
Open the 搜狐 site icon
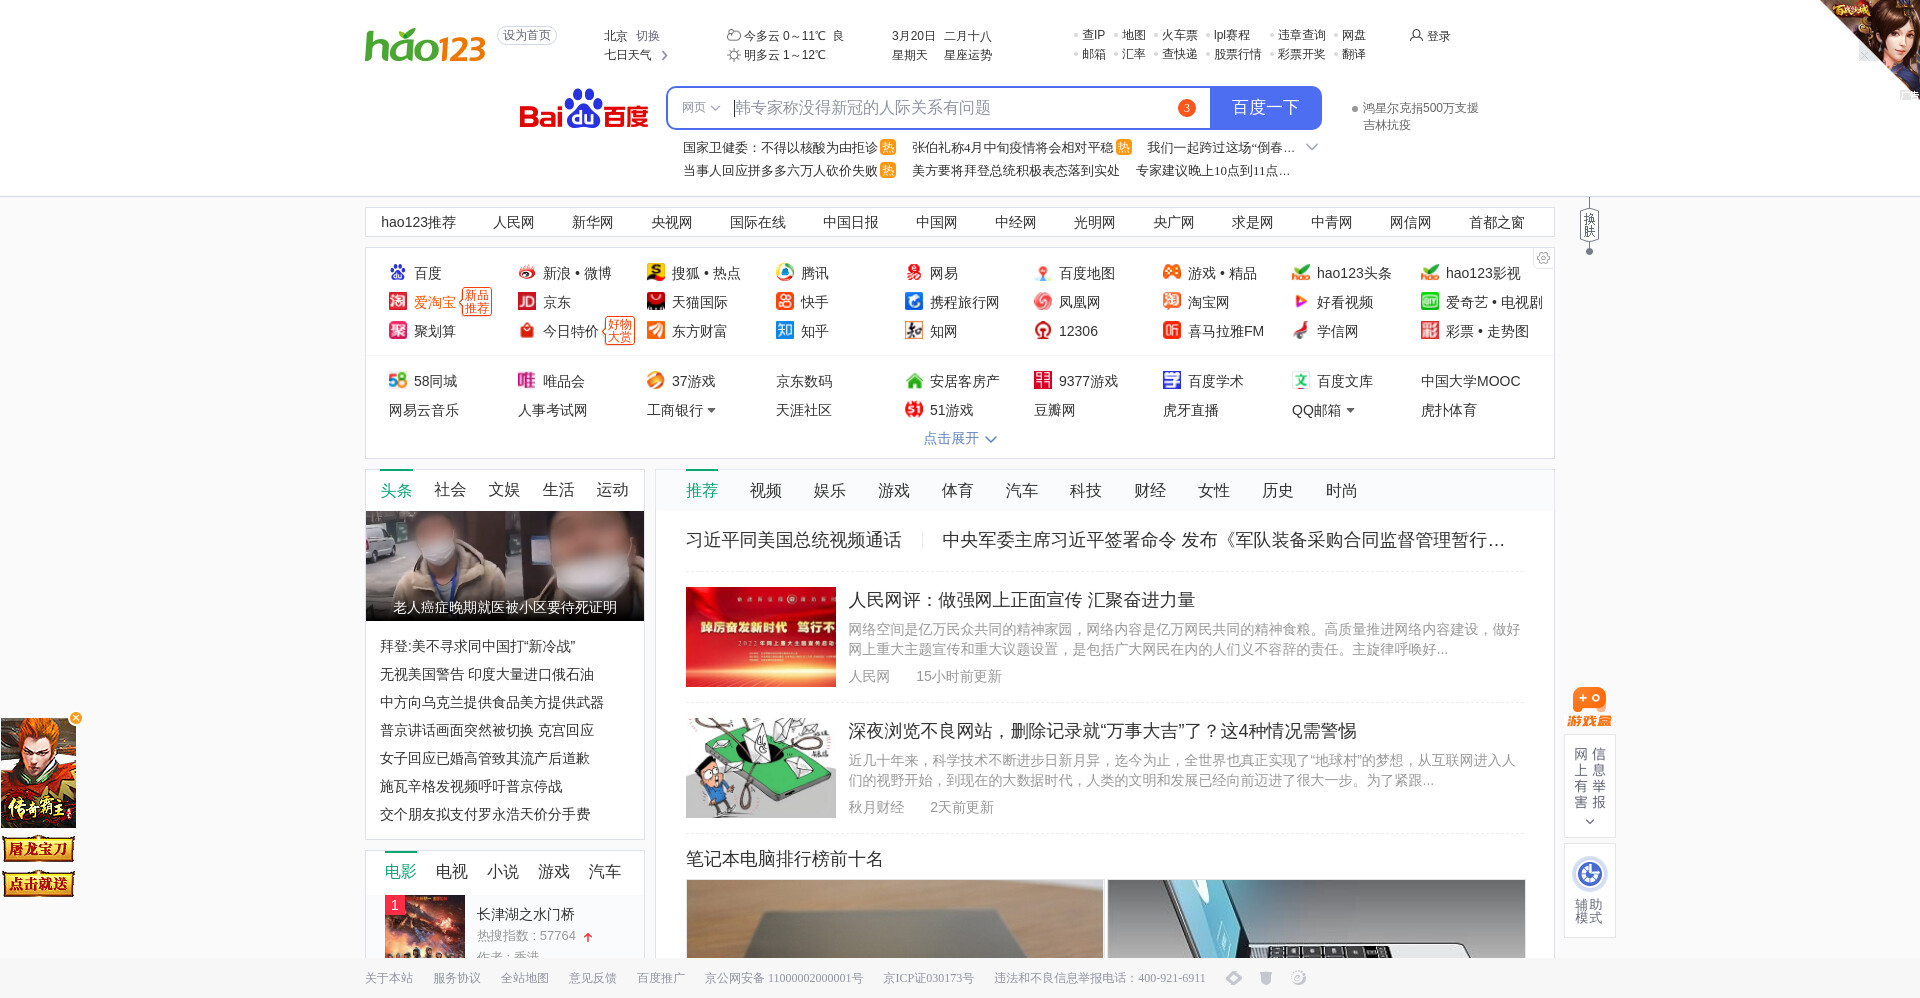pyautogui.click(x=656, y=273)
